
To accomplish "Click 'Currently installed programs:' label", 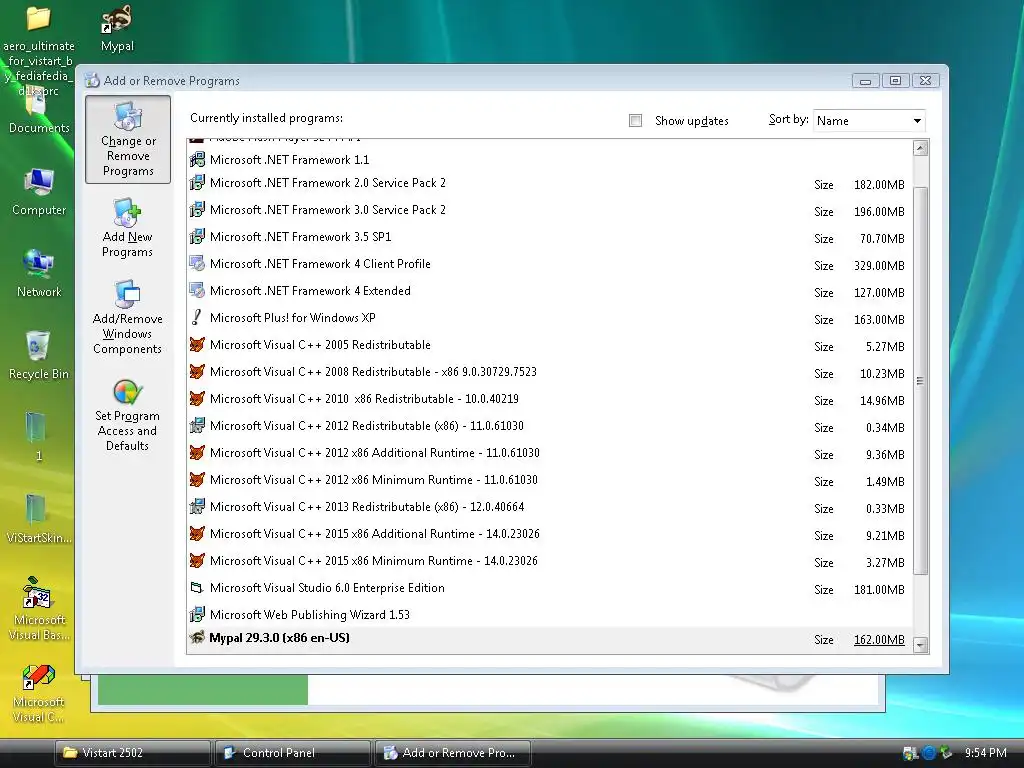I will tap(266, 118).
